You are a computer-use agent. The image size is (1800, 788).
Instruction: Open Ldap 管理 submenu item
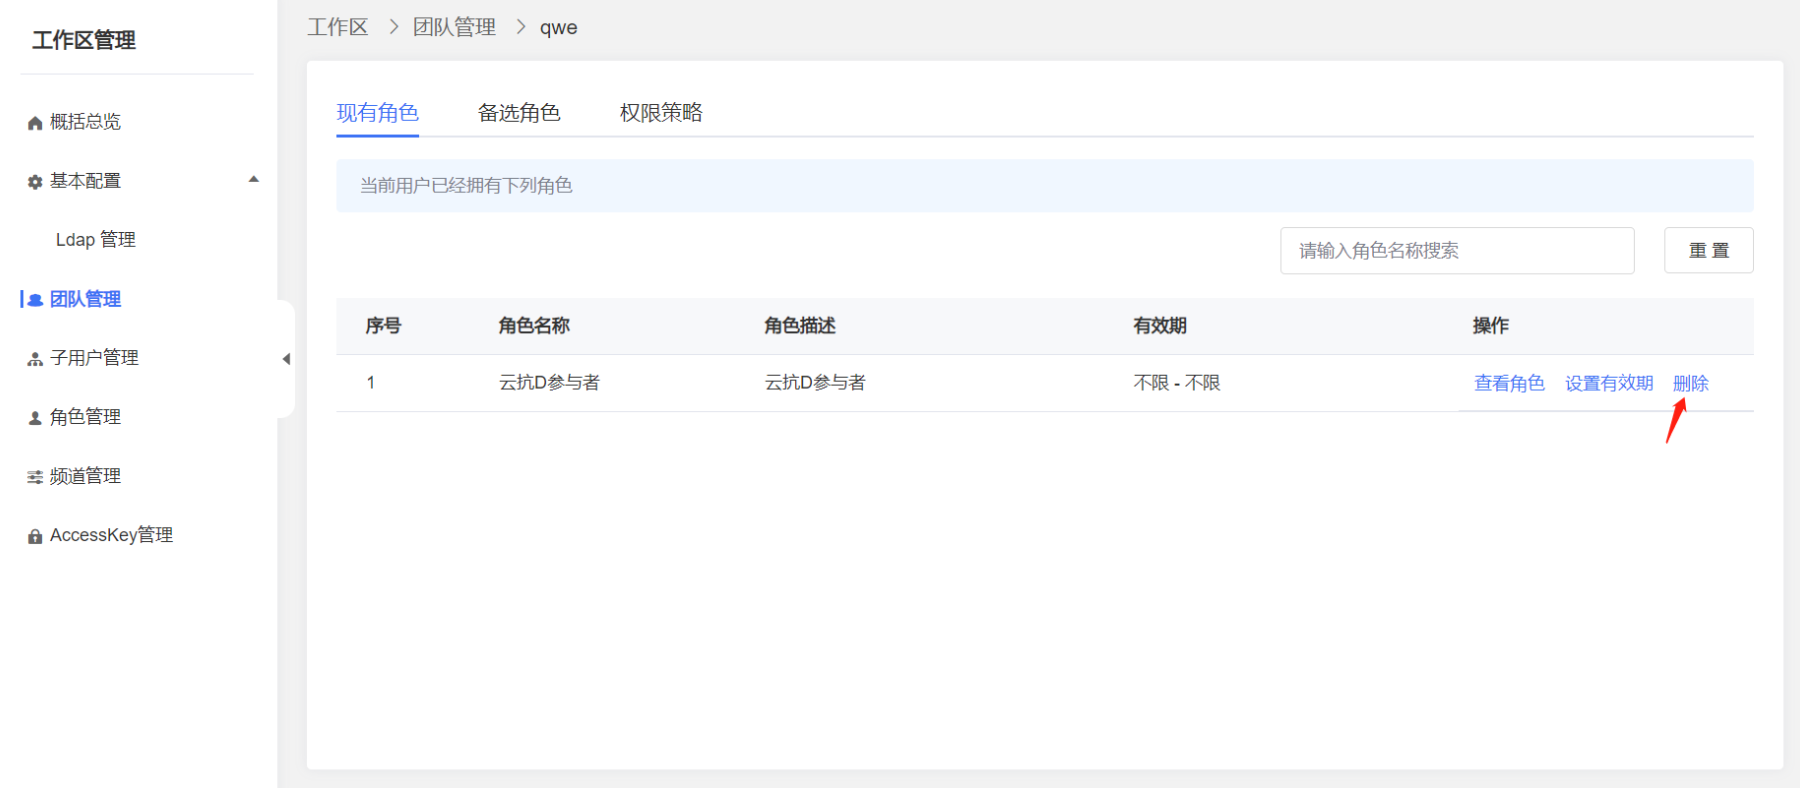pyautogui.click(x=96, y=240)
